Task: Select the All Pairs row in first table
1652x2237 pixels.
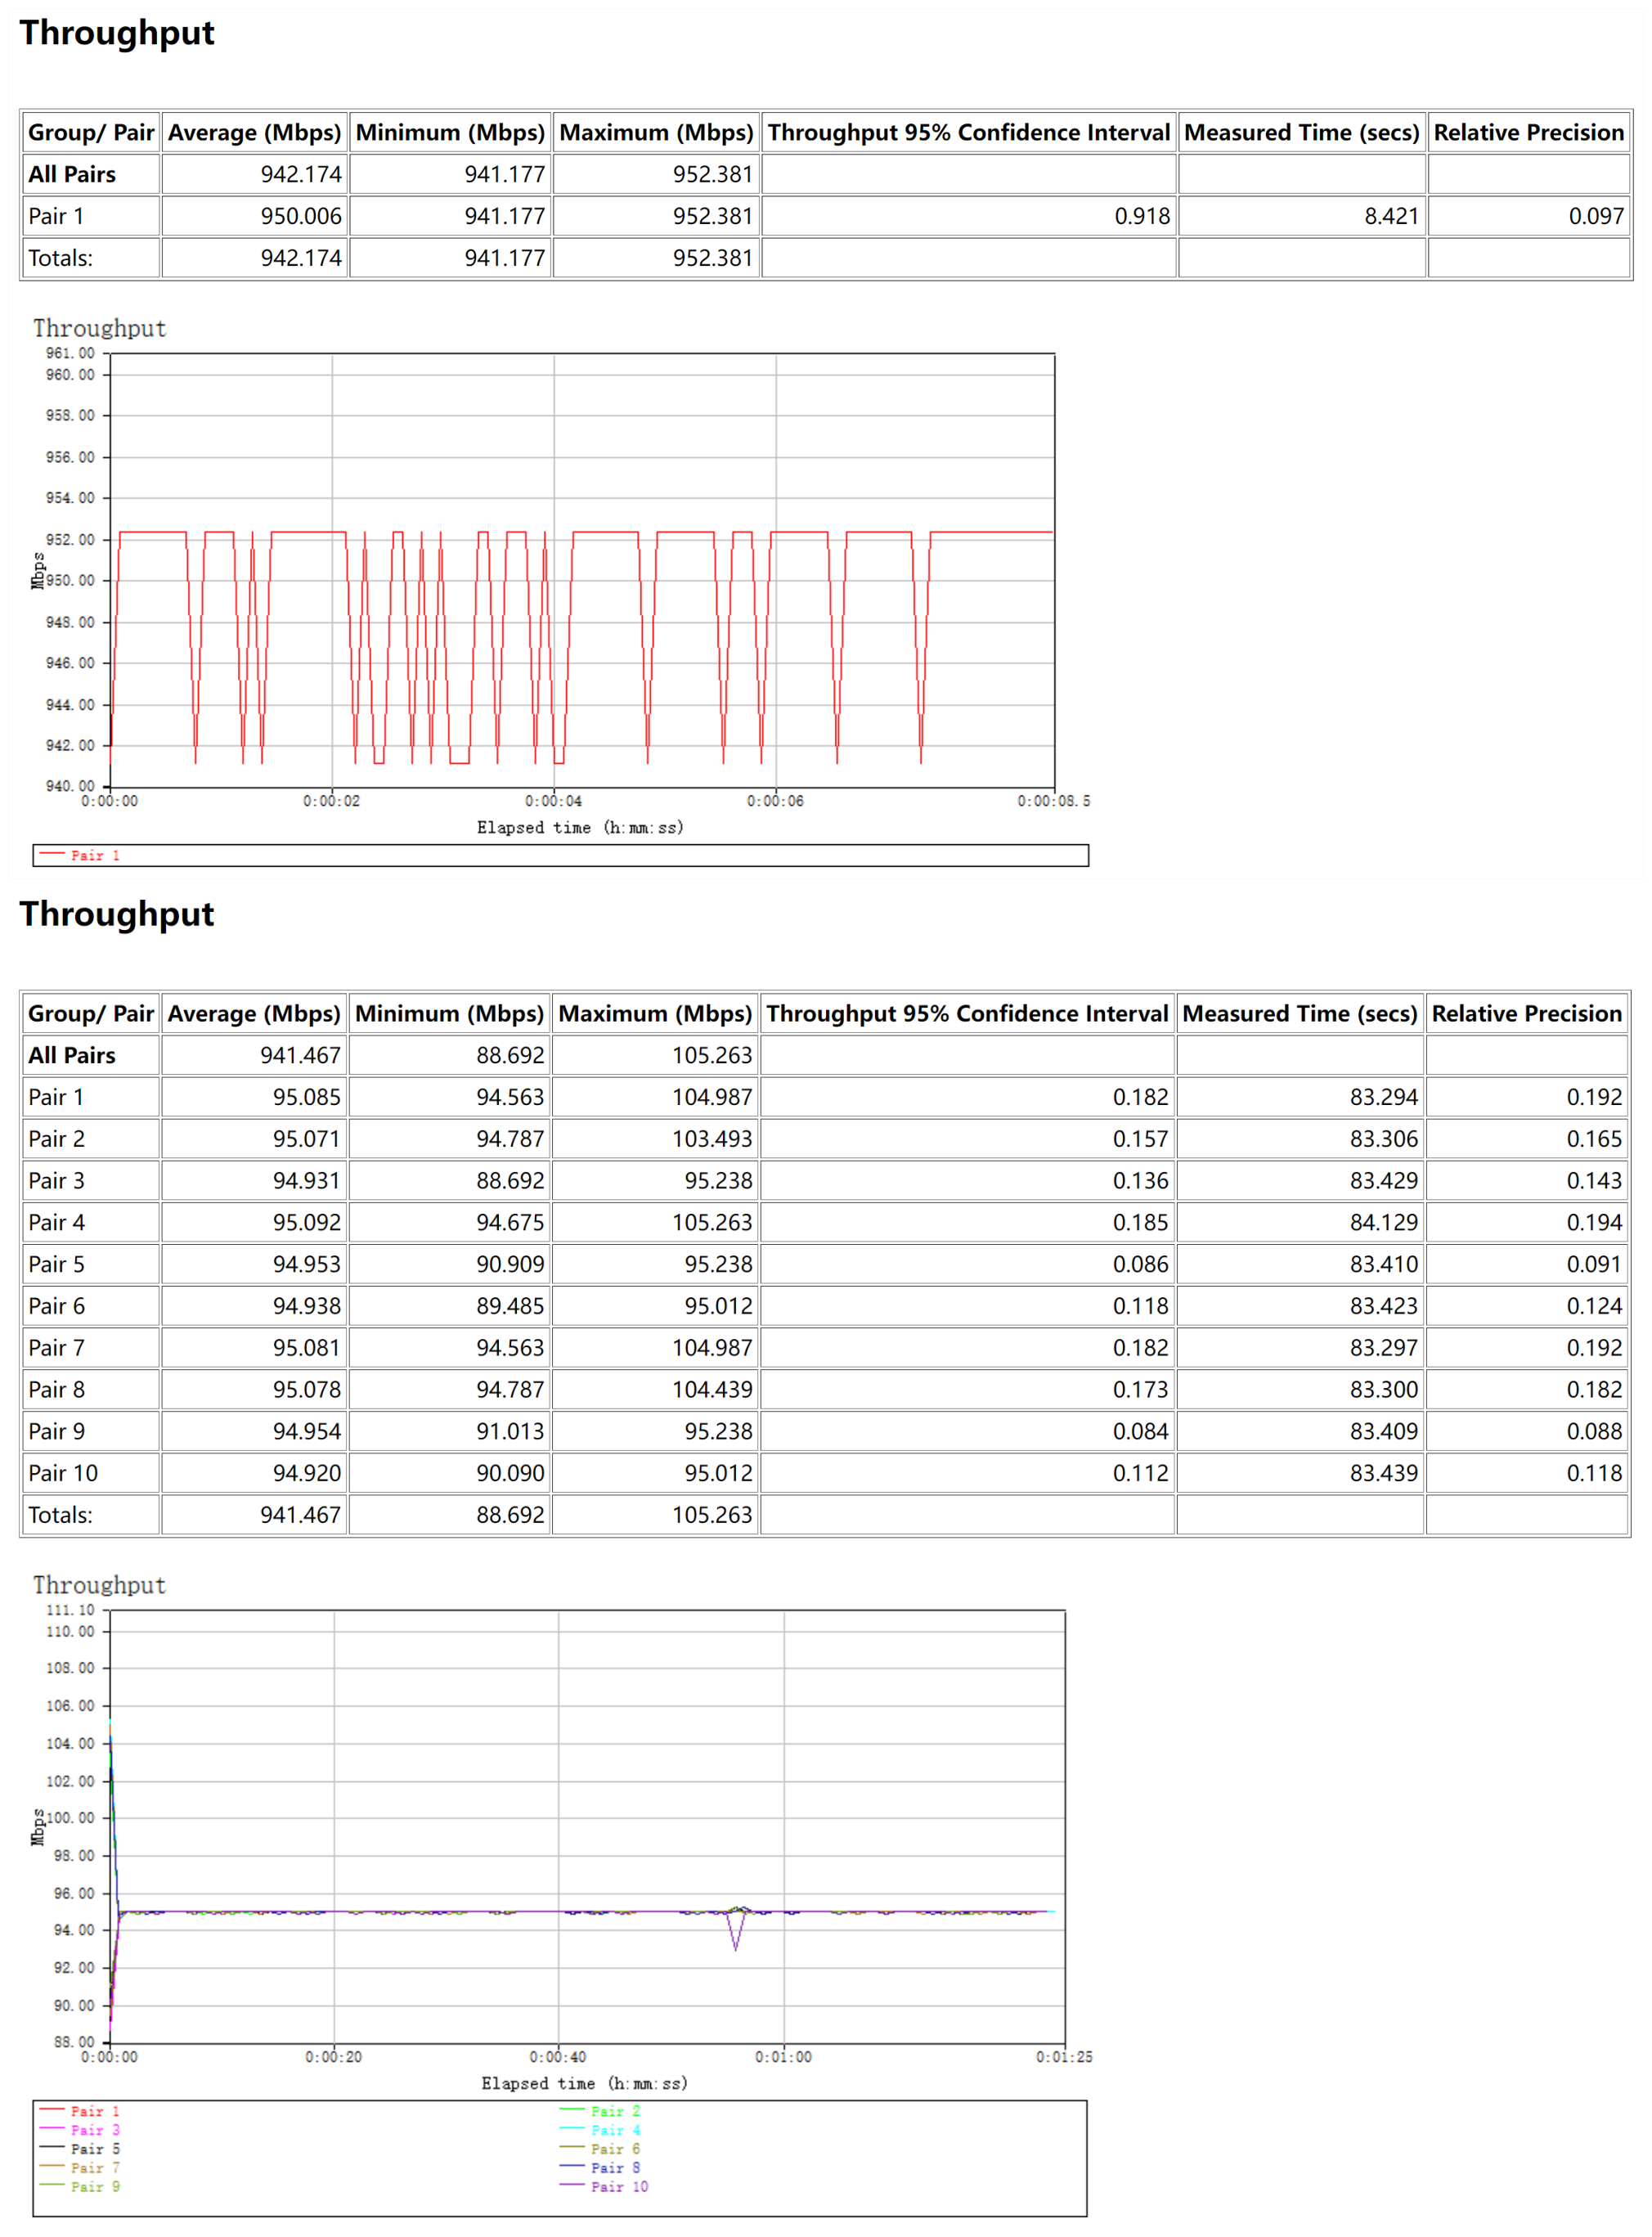Action: click(x=72, y=174)
